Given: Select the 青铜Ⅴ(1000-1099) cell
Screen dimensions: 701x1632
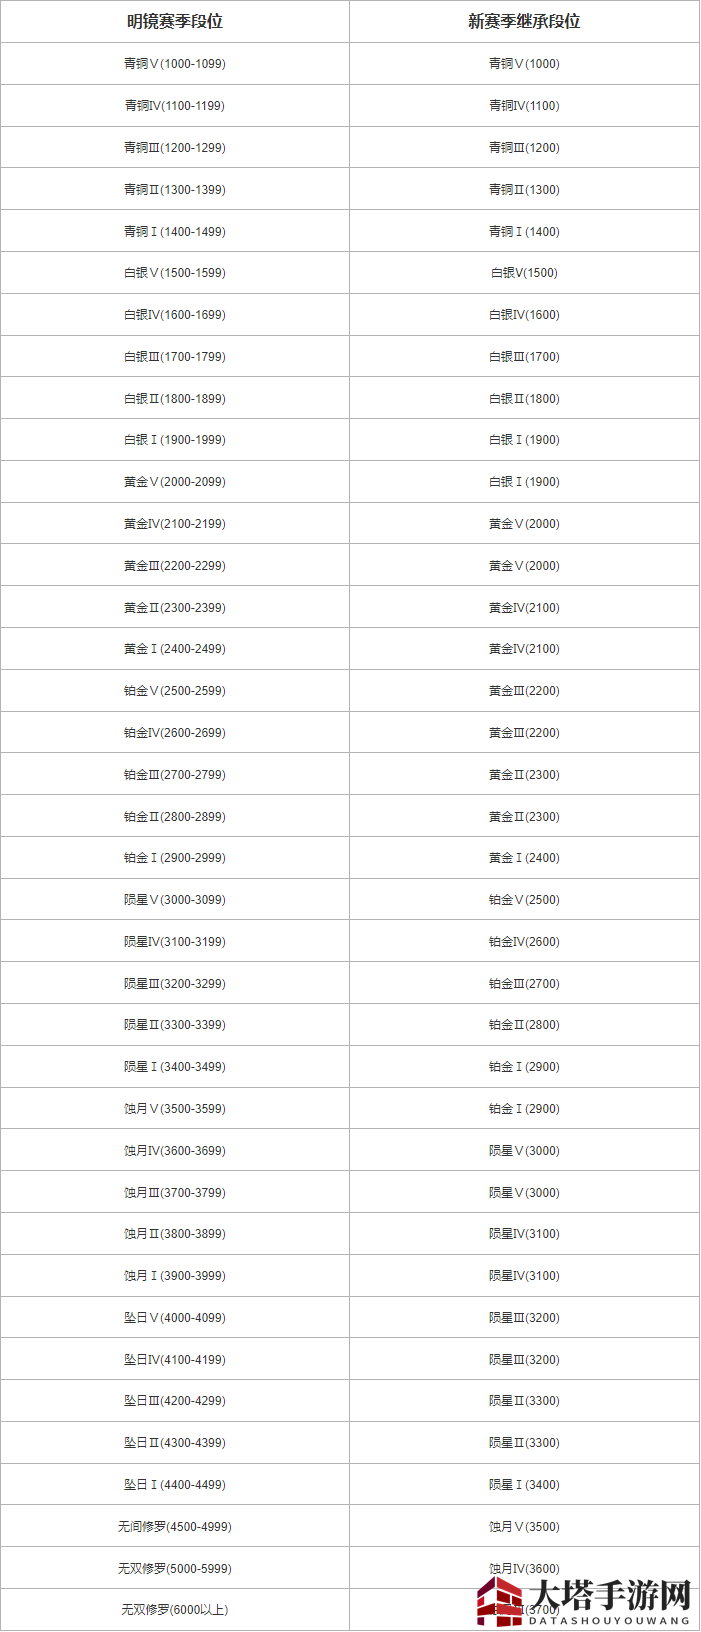Looking at the screenshot, I should [x=175, y=63].
